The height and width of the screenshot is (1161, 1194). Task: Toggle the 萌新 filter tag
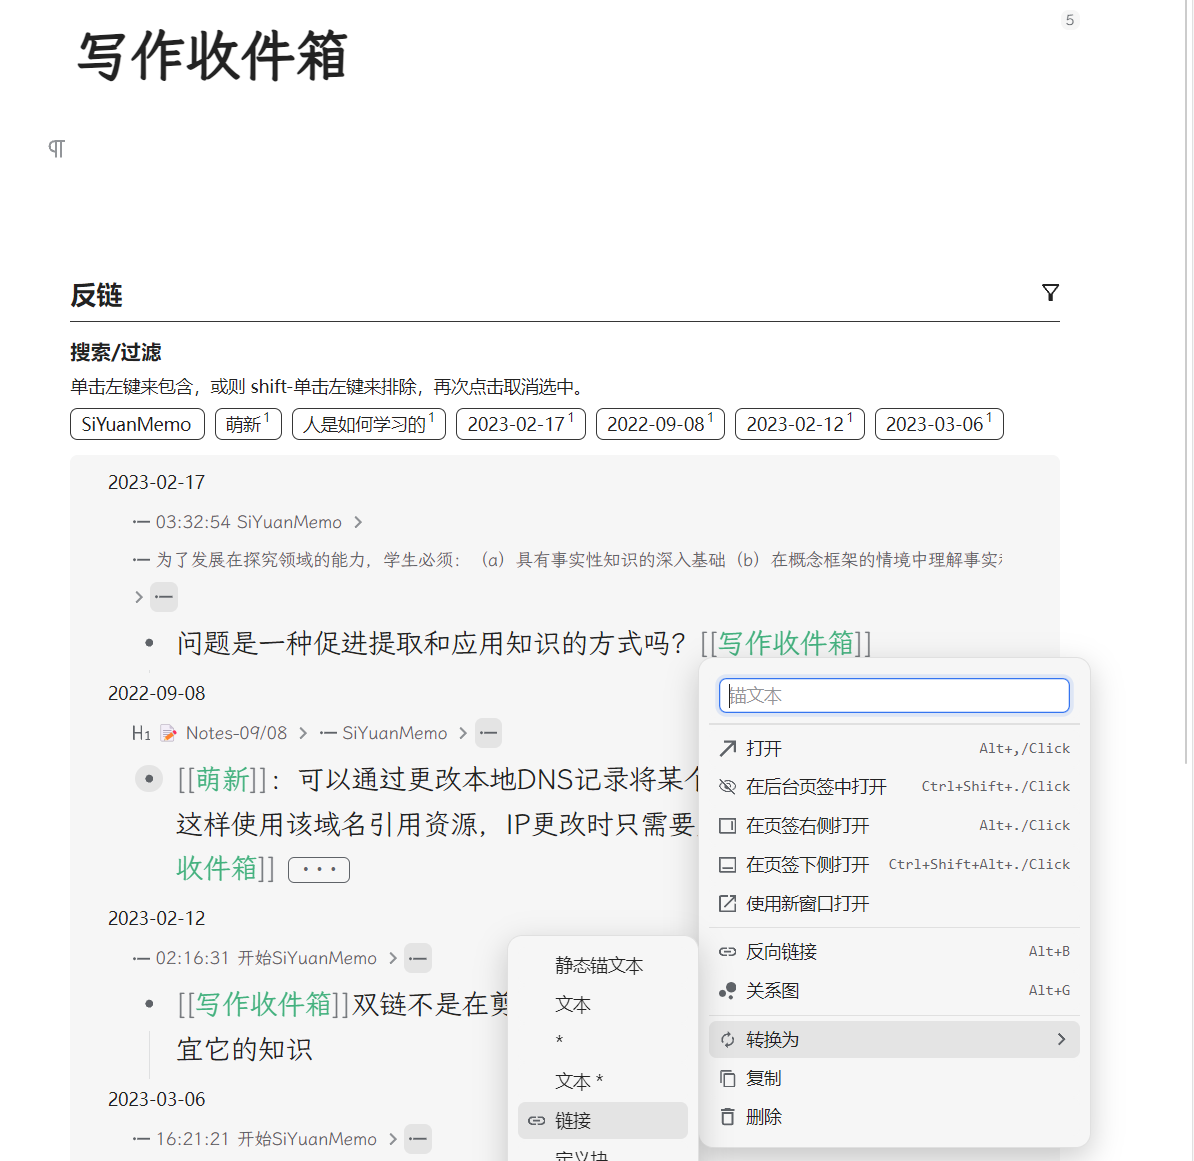tap(248, 424)
